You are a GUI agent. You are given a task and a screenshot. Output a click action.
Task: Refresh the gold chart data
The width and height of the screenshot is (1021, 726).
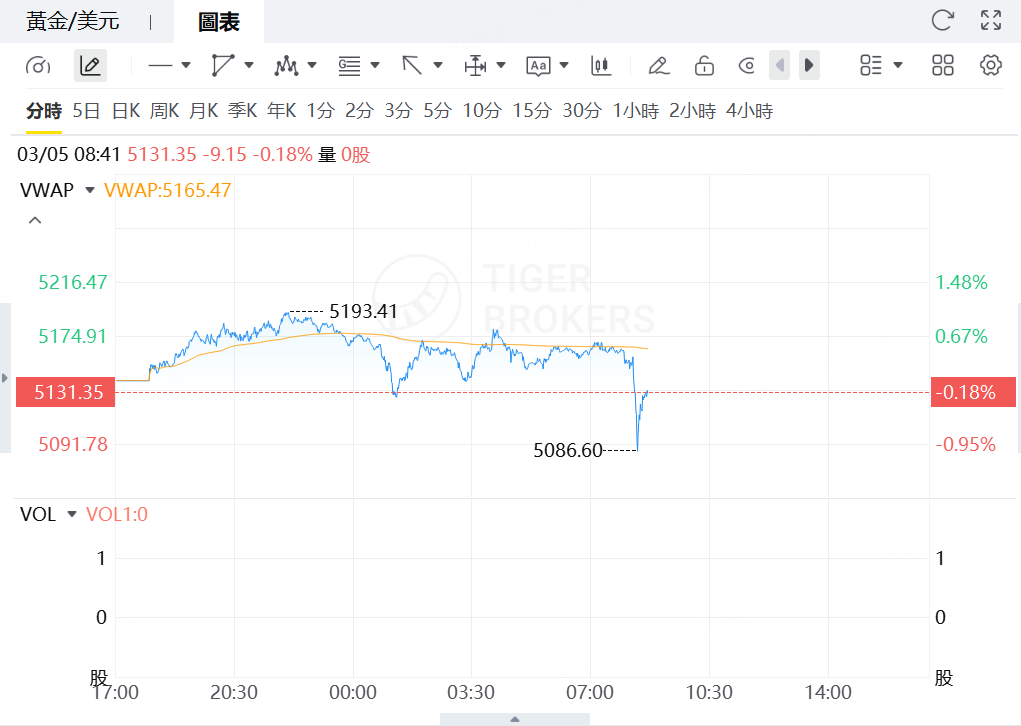click(x=942, y=20)
